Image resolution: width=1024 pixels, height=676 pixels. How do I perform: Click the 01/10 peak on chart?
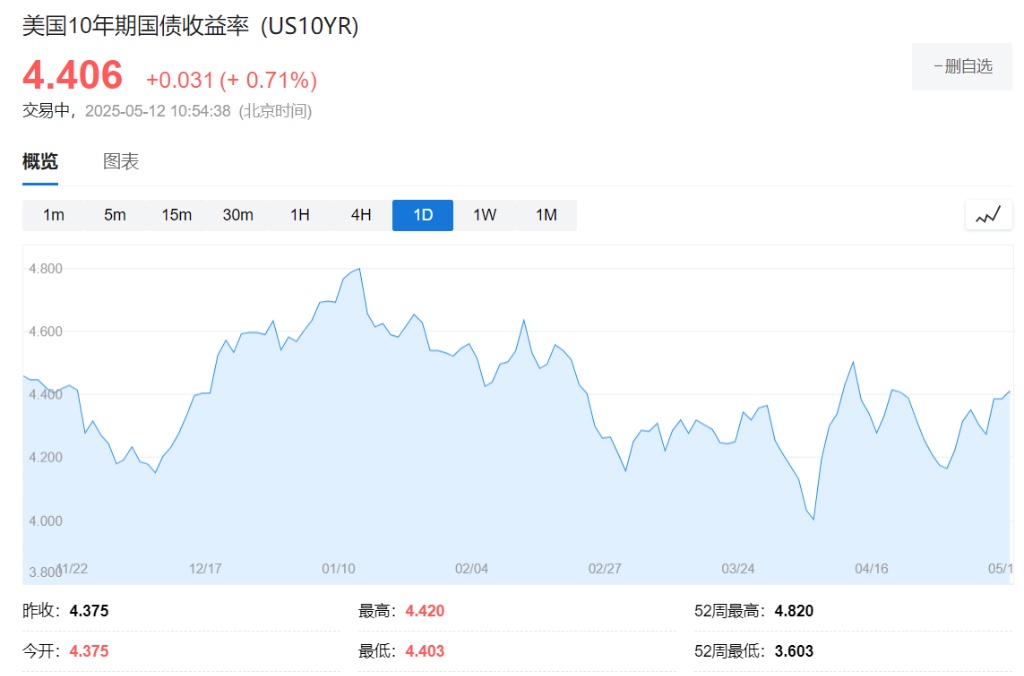pyautogui.click(x=358, y=269)
